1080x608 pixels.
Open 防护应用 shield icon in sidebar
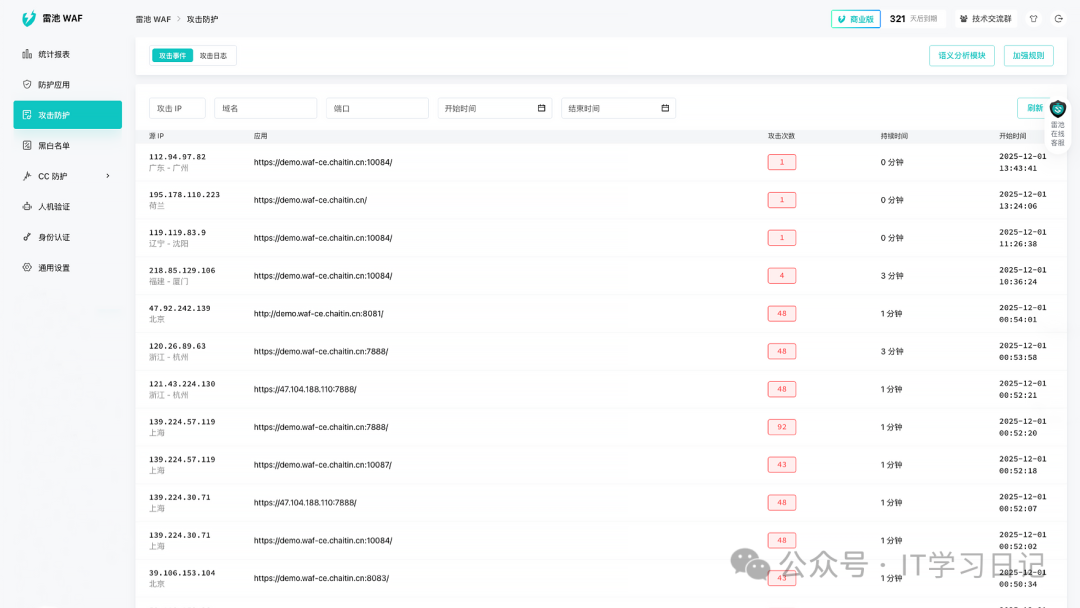pyautogui.click(x=28, y=85)
